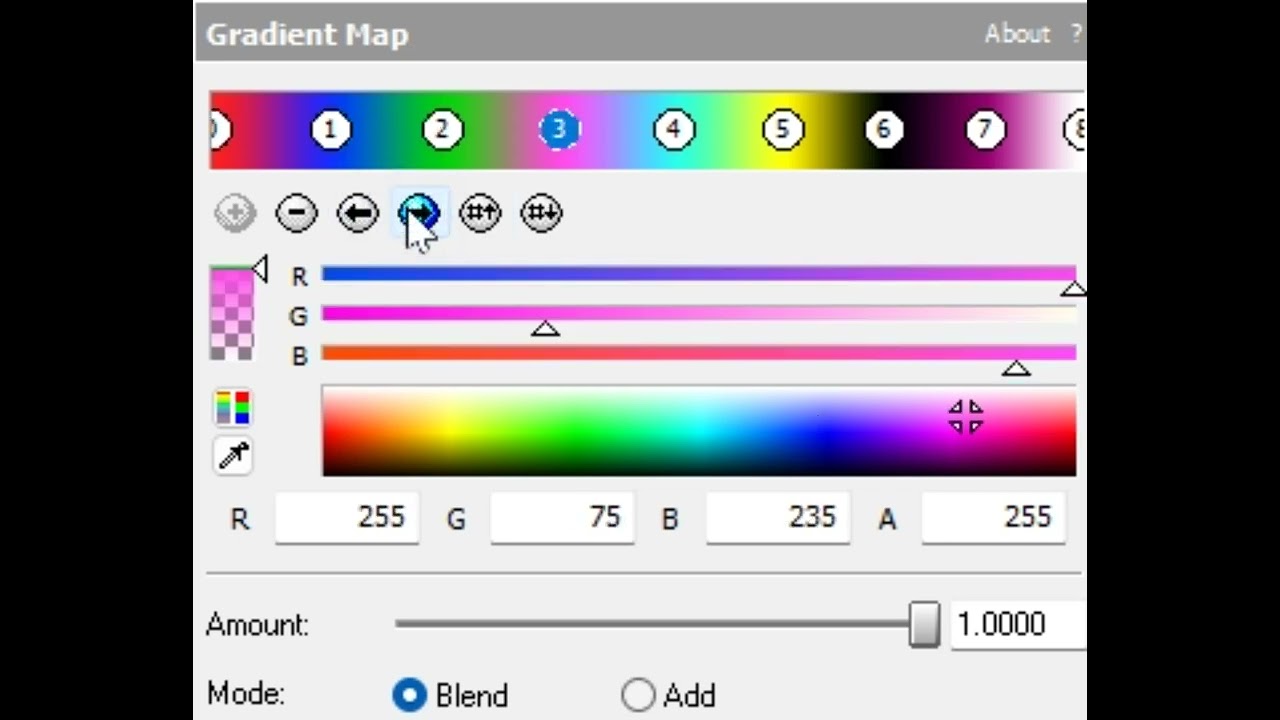The width and height of the screenshot is (1280, 720).
Task: Click the B channel slider bar
Action: (699, 353)
